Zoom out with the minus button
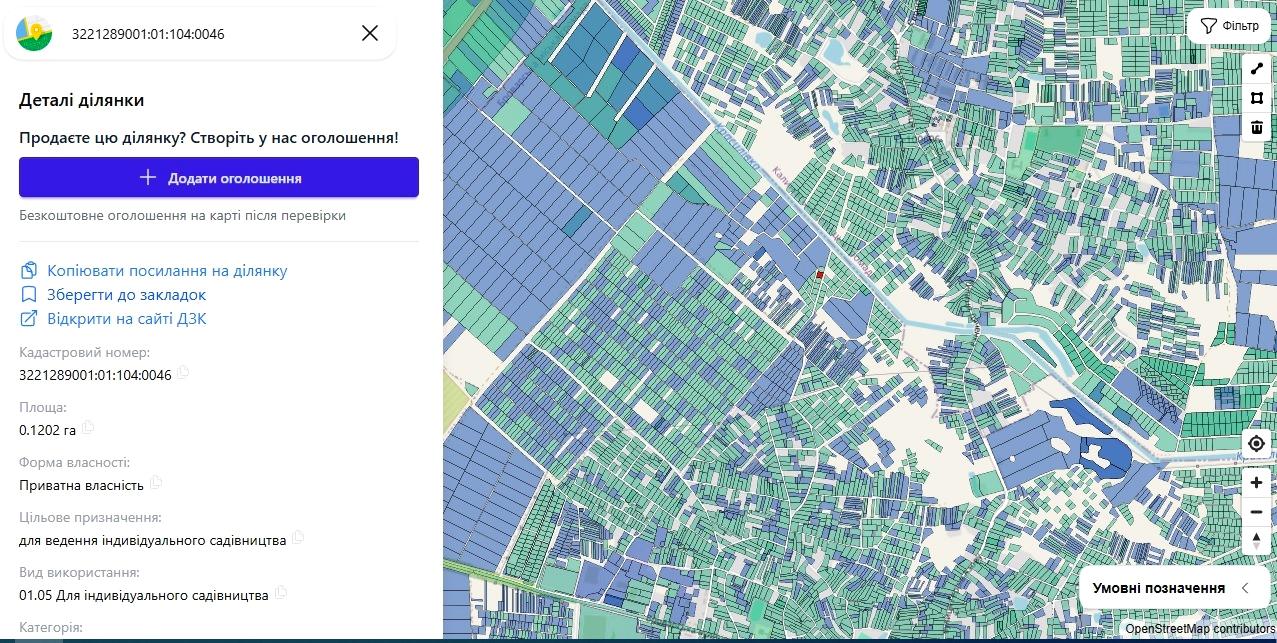 tap(1257, 512)
